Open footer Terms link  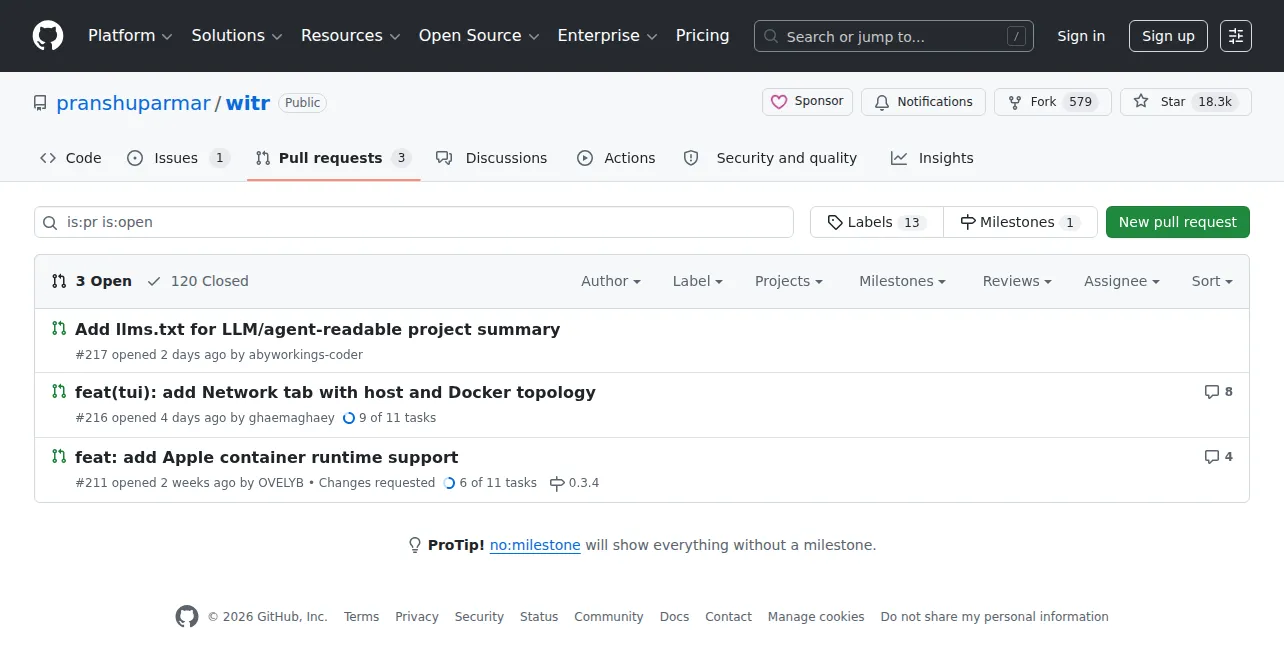(x=361, y=617)
